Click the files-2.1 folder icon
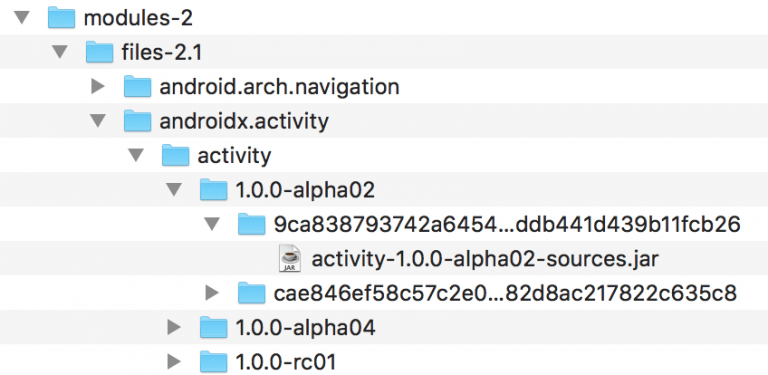This screenshot has width=768, height=375. (99, 52)
